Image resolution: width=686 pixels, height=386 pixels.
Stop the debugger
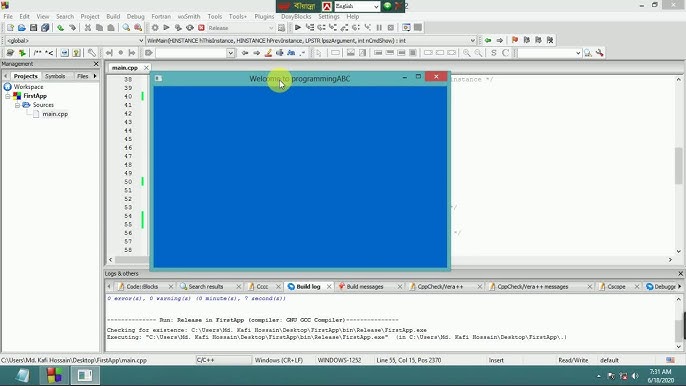(391, 28)
